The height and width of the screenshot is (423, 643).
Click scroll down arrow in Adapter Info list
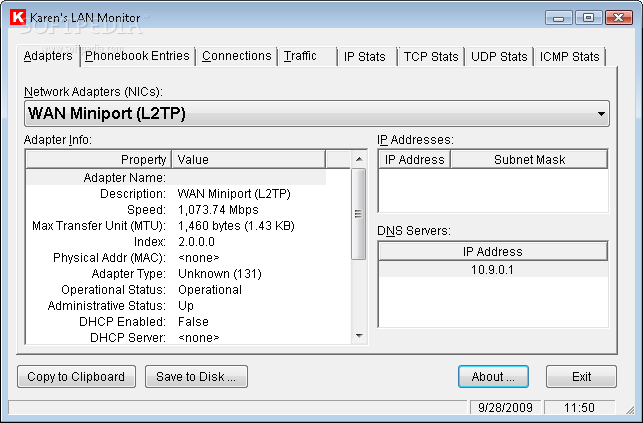(x=359, y=336)
